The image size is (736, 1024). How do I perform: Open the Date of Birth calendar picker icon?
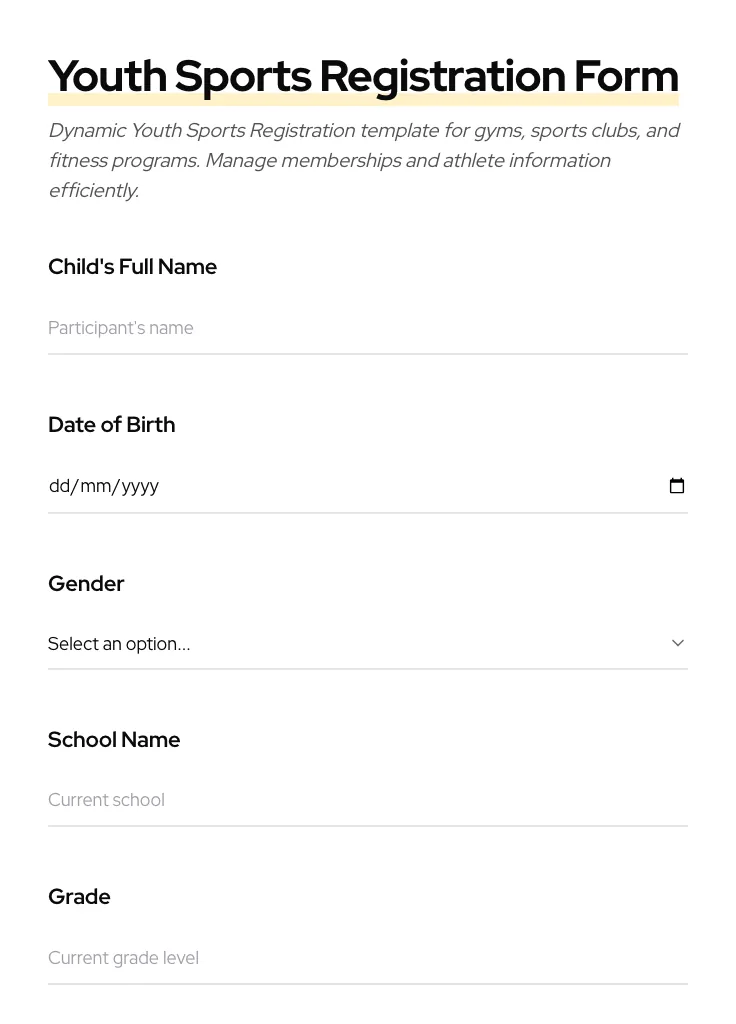tap(677, 486)
